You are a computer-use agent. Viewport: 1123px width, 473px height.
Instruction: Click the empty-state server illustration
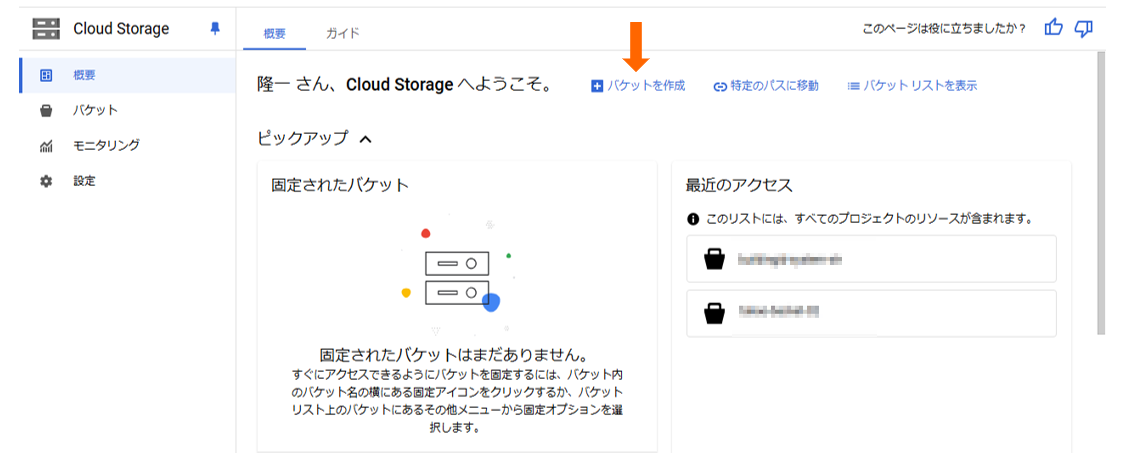[x=457, y=278]
